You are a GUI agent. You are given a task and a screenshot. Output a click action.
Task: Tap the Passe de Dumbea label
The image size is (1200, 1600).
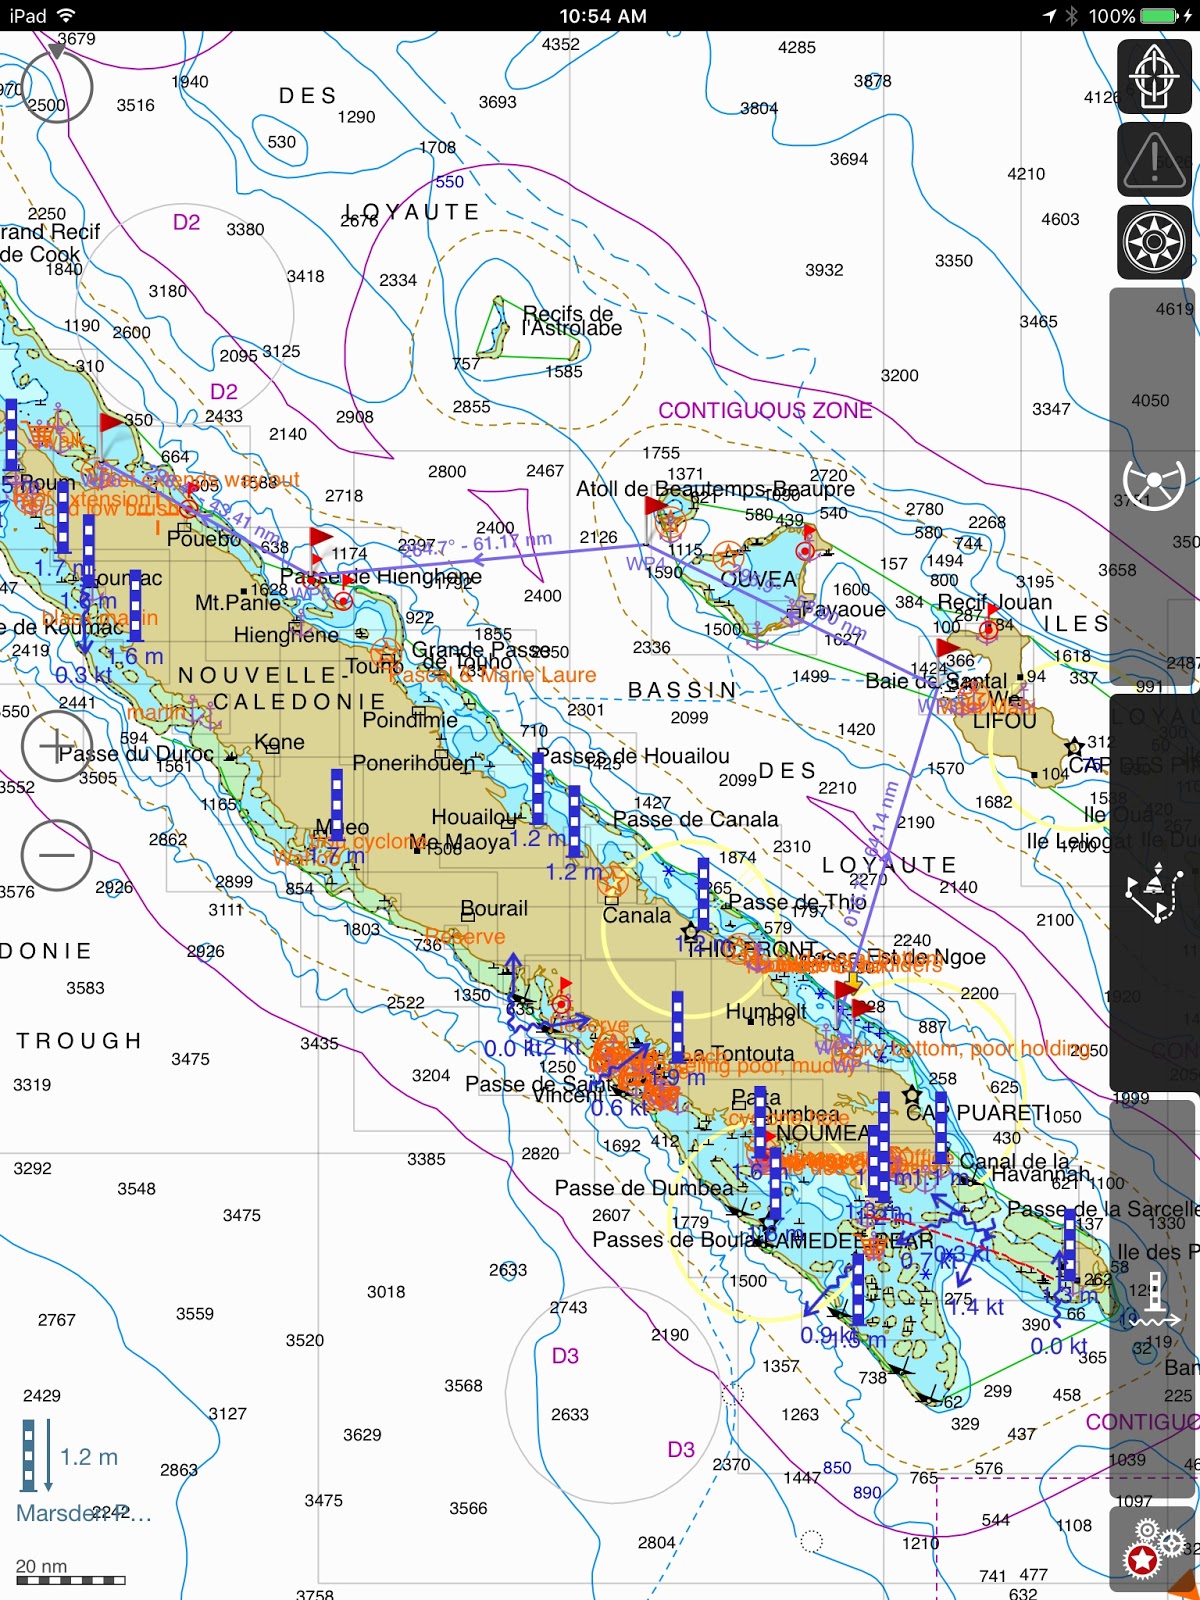coord(644,1188)
